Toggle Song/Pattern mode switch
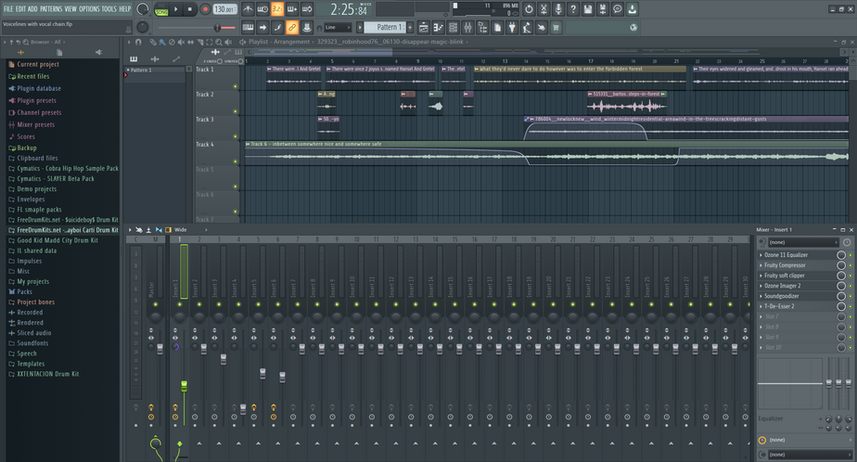Image resolution: width=857 pixels, height=462 pixels. click(x=162, y=9)
